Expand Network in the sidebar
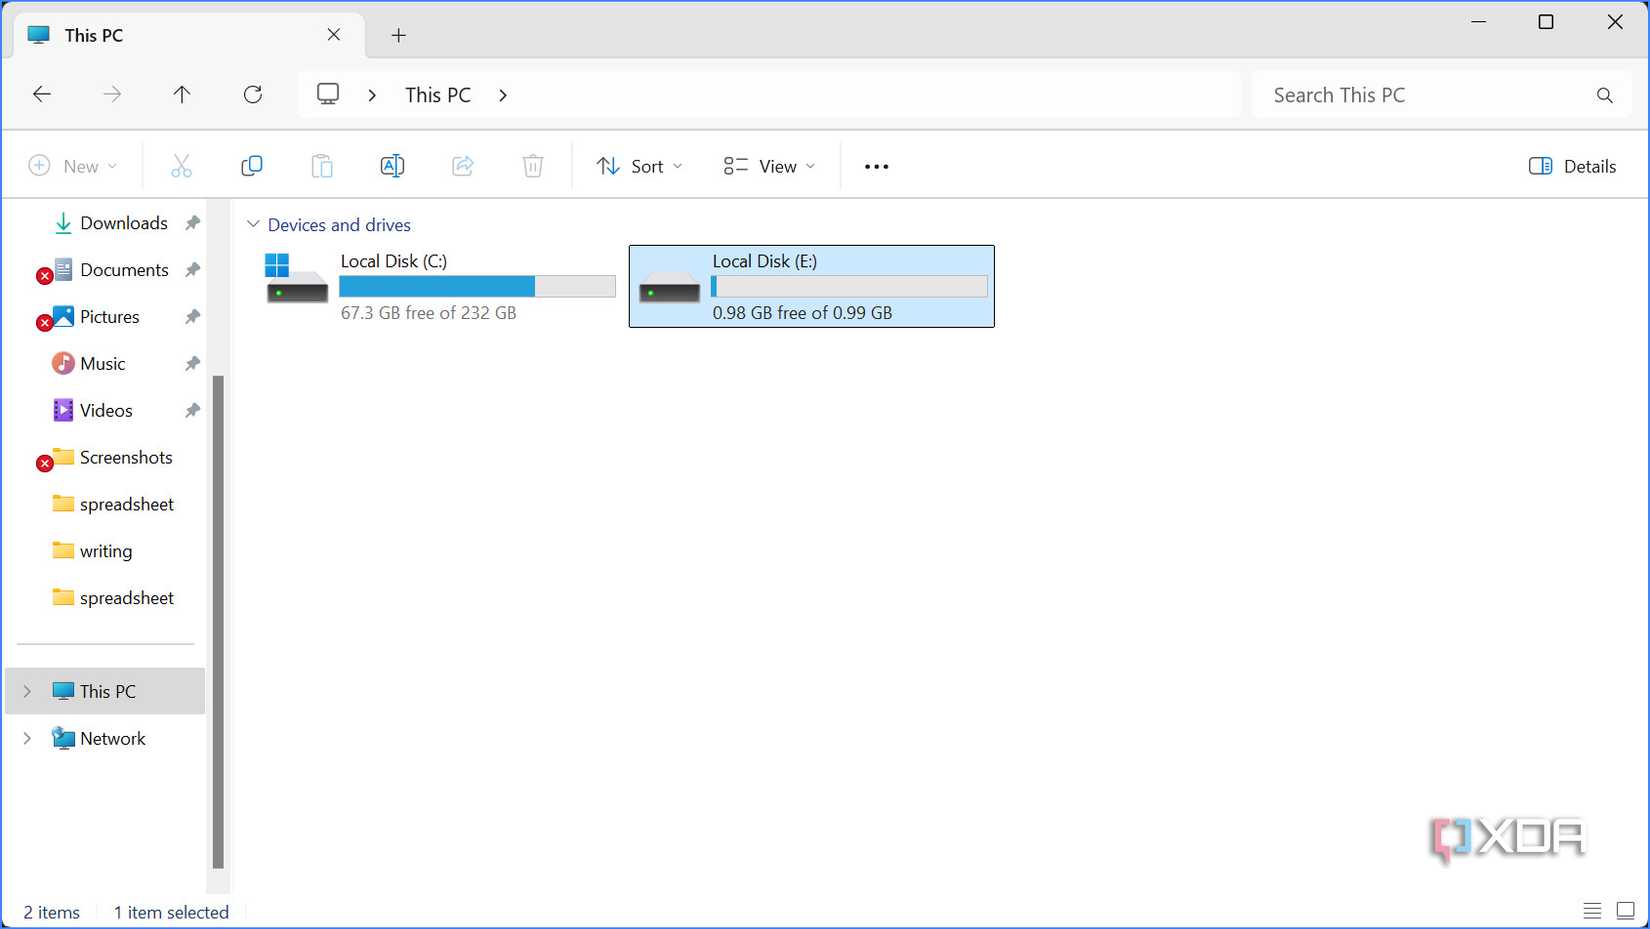 coord(26,738)
